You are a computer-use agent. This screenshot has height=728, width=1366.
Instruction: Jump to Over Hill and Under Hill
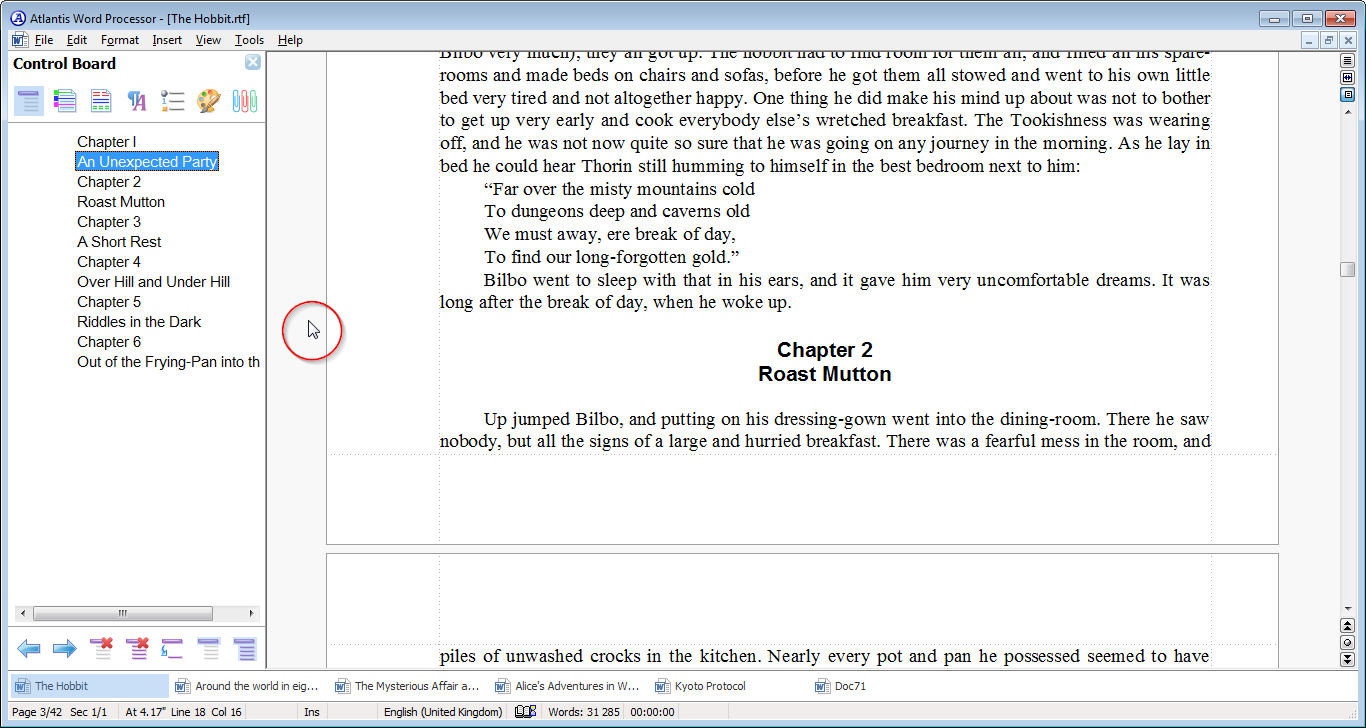click(x=154, y=282)
